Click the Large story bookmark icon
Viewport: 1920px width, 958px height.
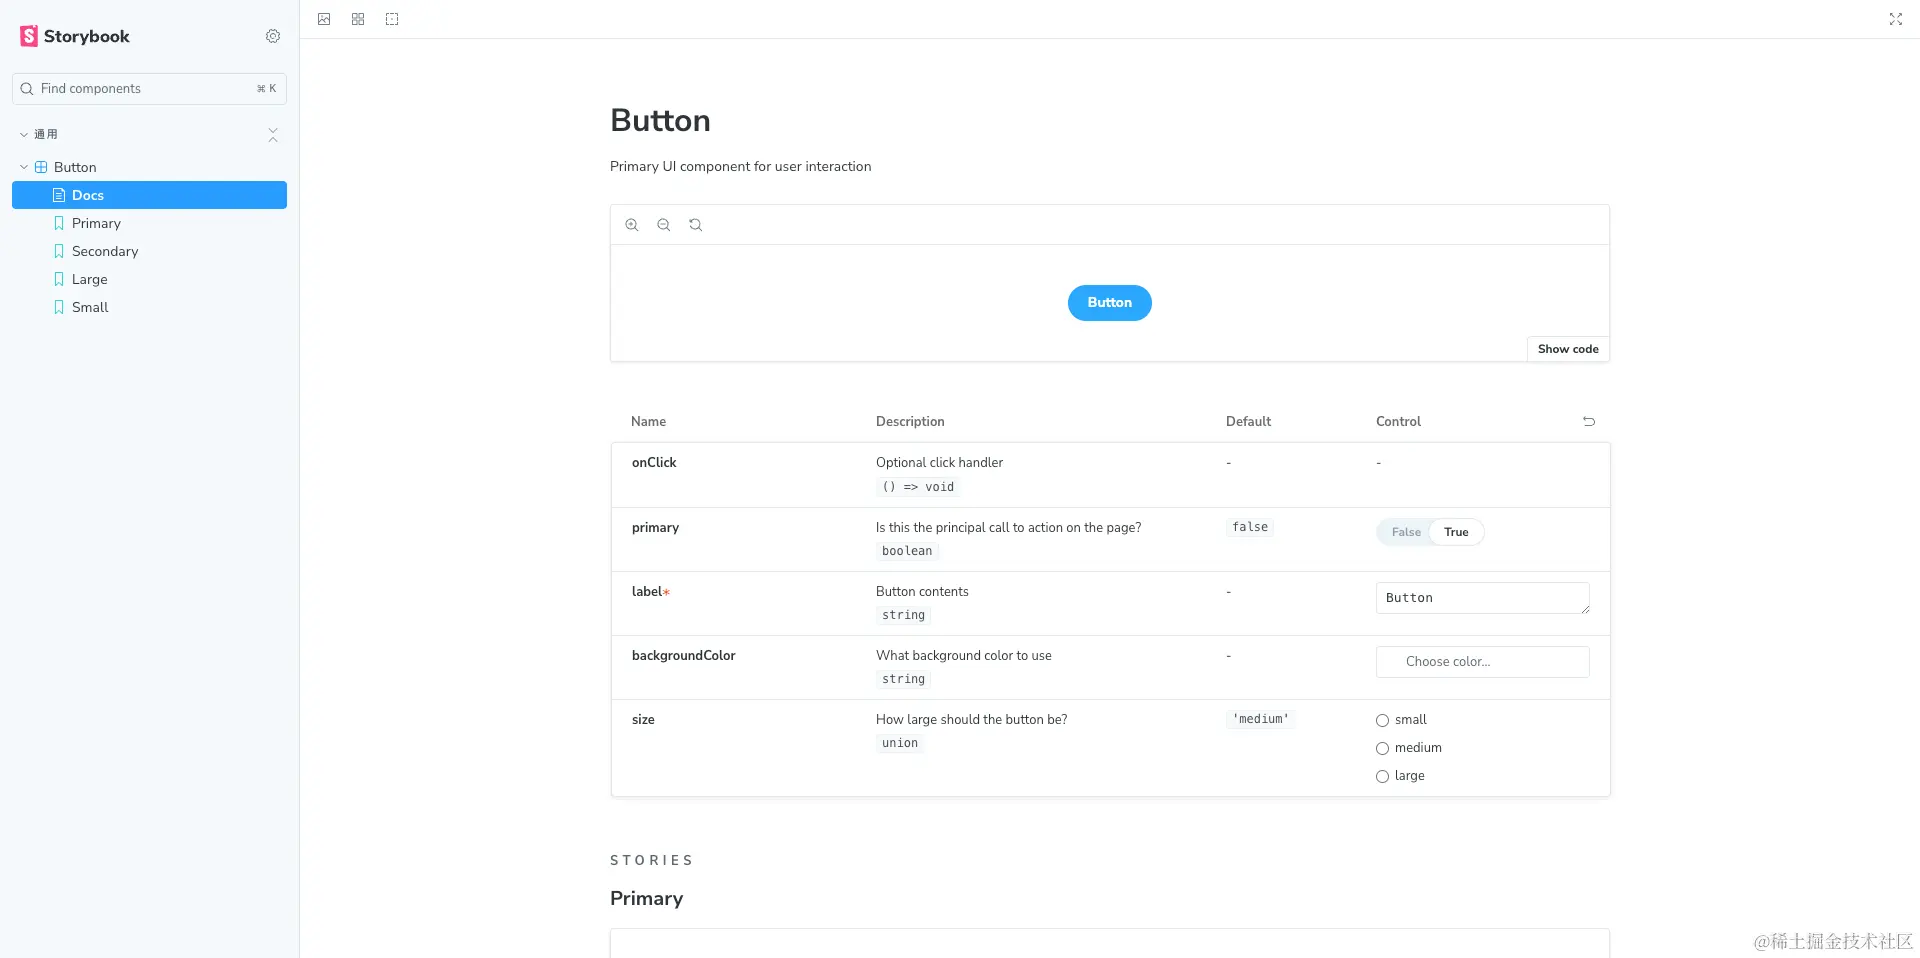(59, 279)
